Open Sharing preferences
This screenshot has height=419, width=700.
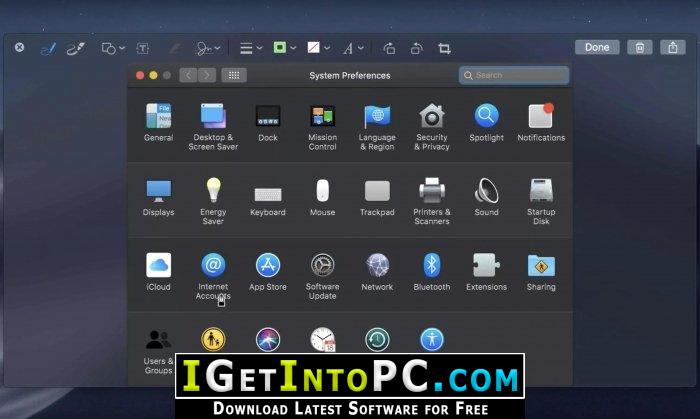point(541,272)
